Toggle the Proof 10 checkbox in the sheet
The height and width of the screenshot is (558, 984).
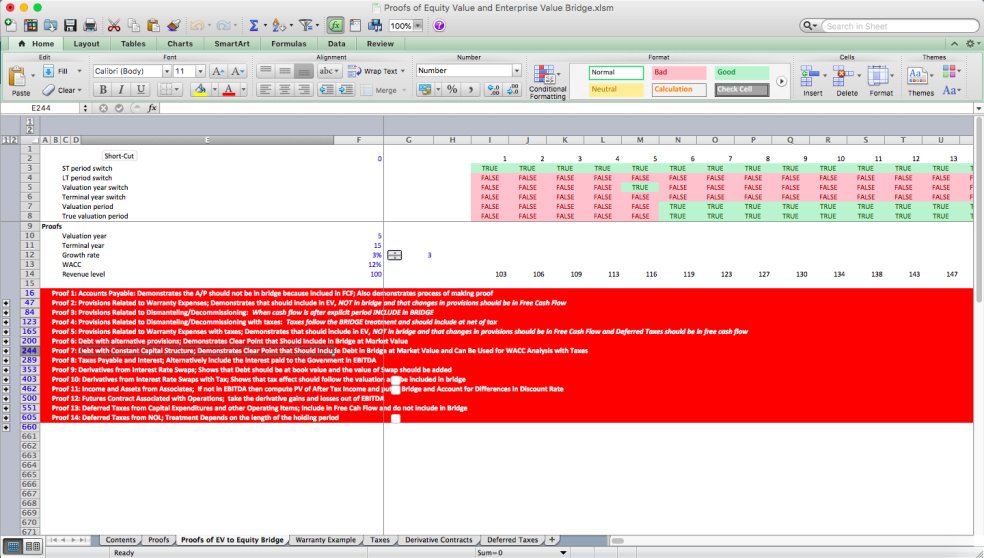coord(396,380)
